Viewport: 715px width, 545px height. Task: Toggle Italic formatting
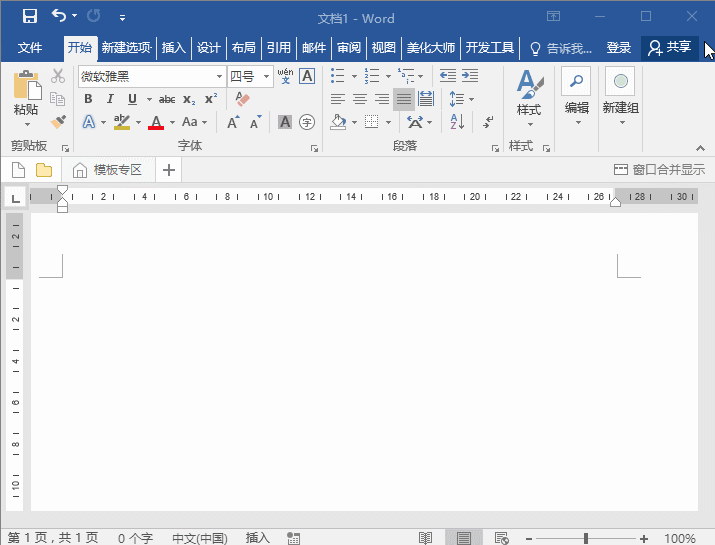click(x=110, y=99)
